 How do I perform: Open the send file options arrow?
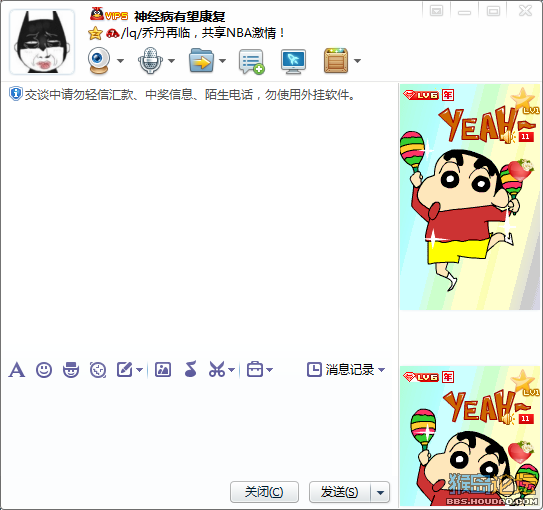click(x=222, y=61)
